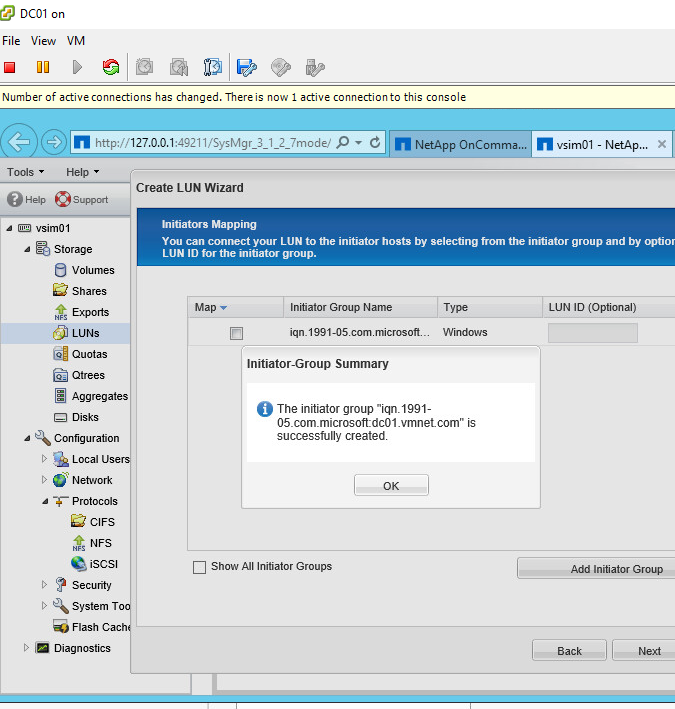Expand the Local Users node
Screen dimensions: 675x709
44,458
